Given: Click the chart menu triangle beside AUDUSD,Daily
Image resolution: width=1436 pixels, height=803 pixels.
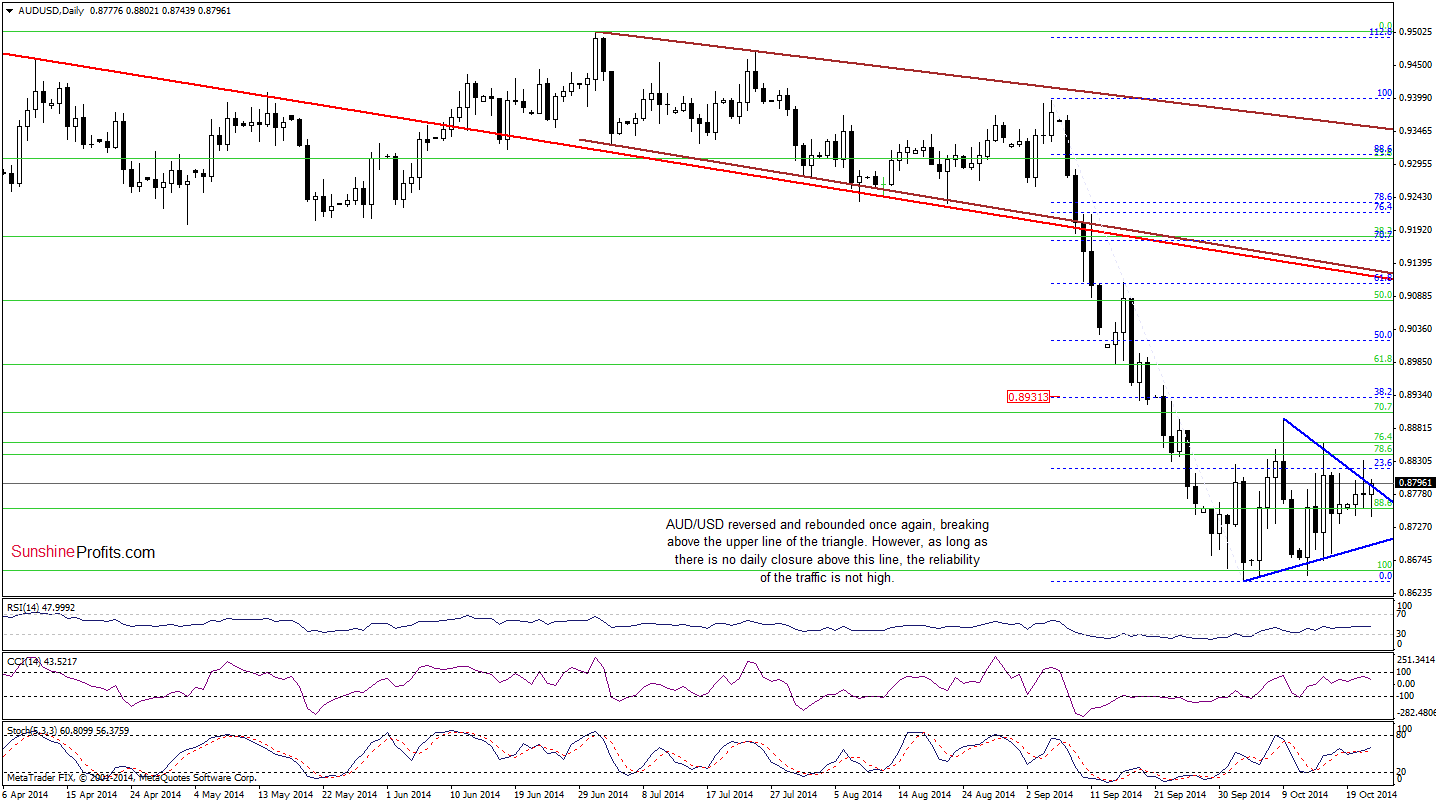Looking at the screenshot, I should [8, 9].
